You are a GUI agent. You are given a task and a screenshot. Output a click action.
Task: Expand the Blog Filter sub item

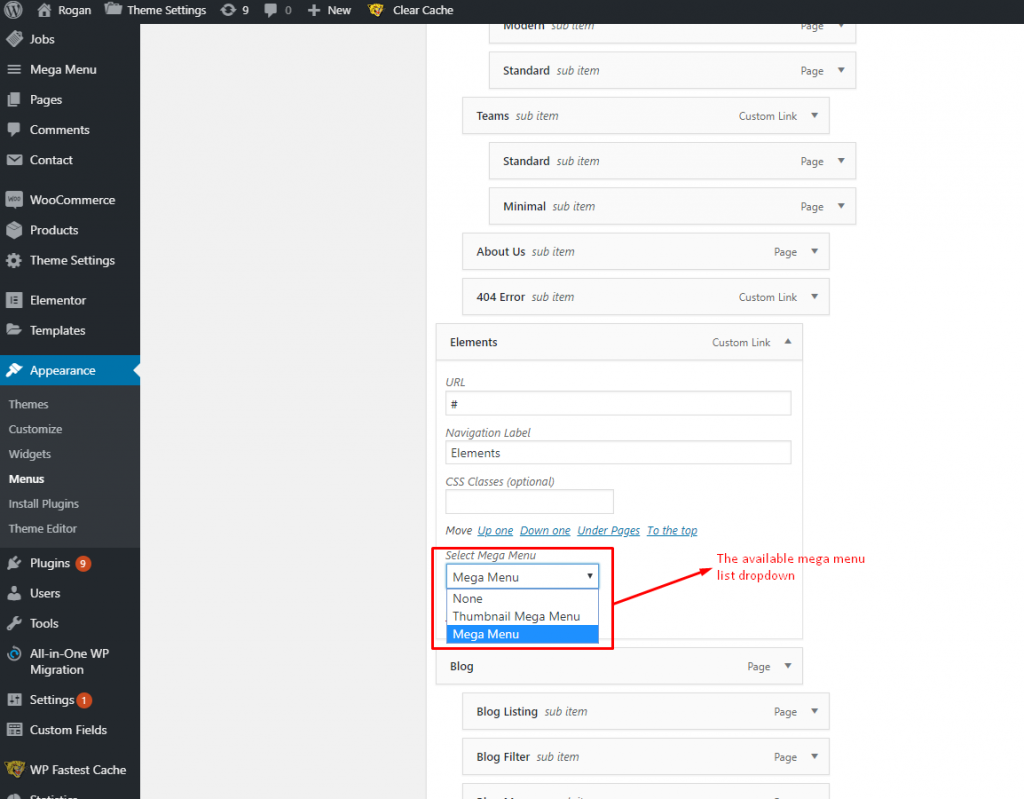click(x=814, y=757)
